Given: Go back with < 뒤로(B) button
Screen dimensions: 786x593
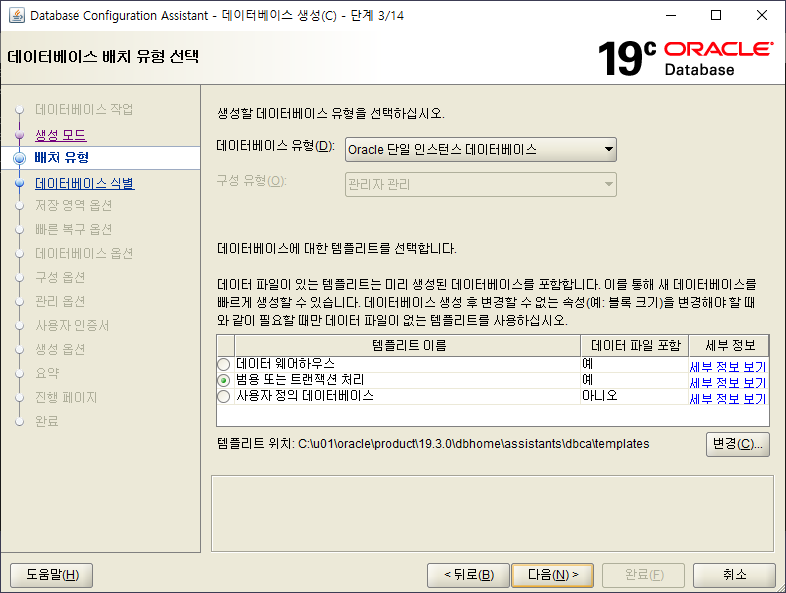Looking at the screenshot, I should tap(469, 574).
